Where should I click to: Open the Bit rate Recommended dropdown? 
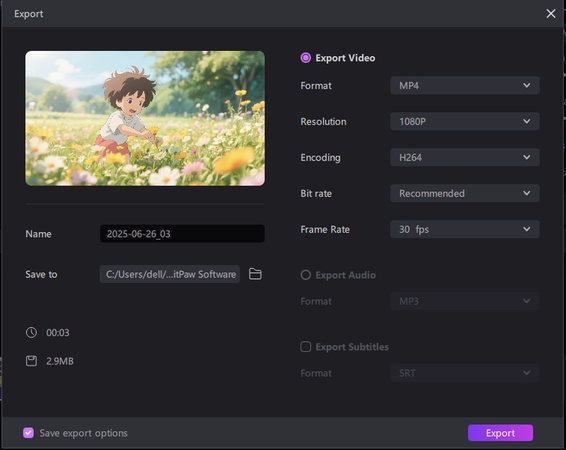pyautogui.click(x=465, y=193)
